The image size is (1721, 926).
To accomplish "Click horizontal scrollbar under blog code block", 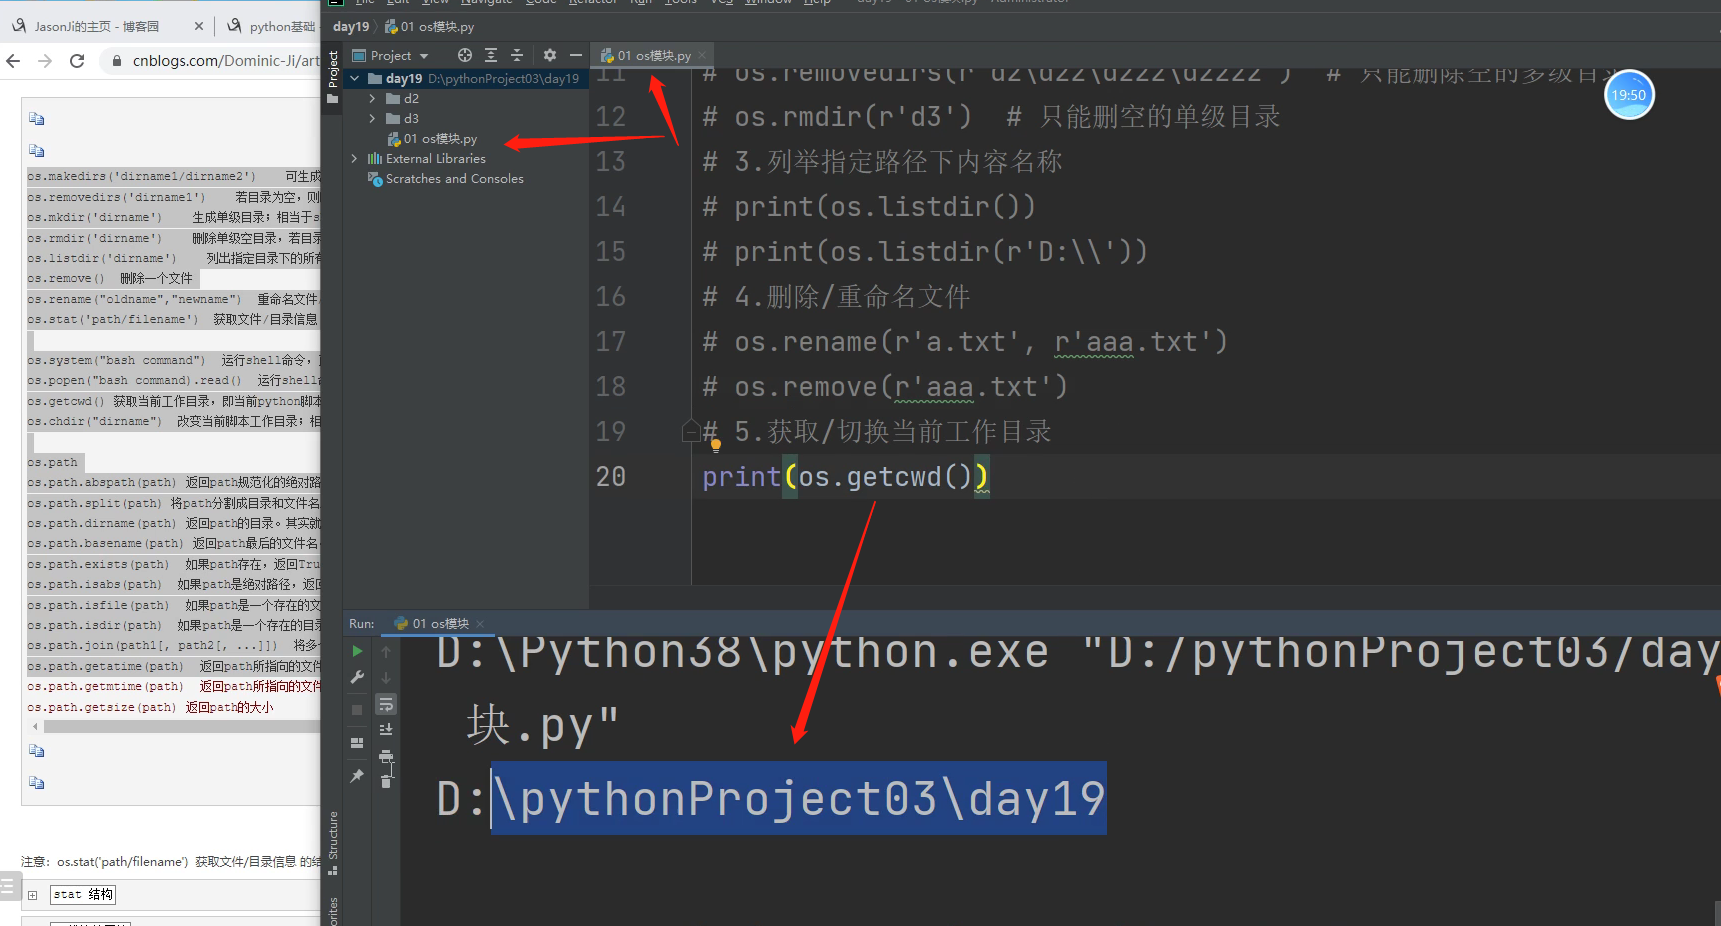I will click(180, 727).
